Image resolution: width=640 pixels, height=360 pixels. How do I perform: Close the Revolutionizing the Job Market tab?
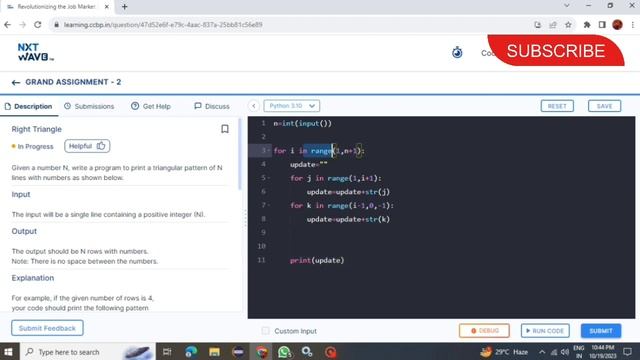coord(107,7)
